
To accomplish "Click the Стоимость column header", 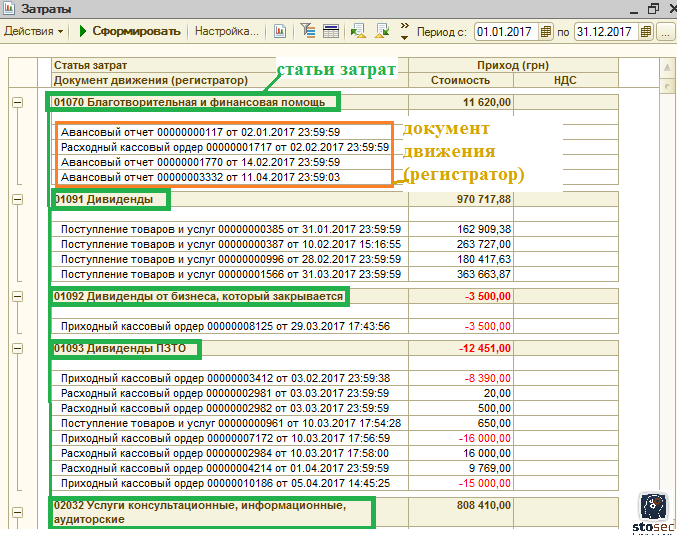I will [x=461, y=80].
